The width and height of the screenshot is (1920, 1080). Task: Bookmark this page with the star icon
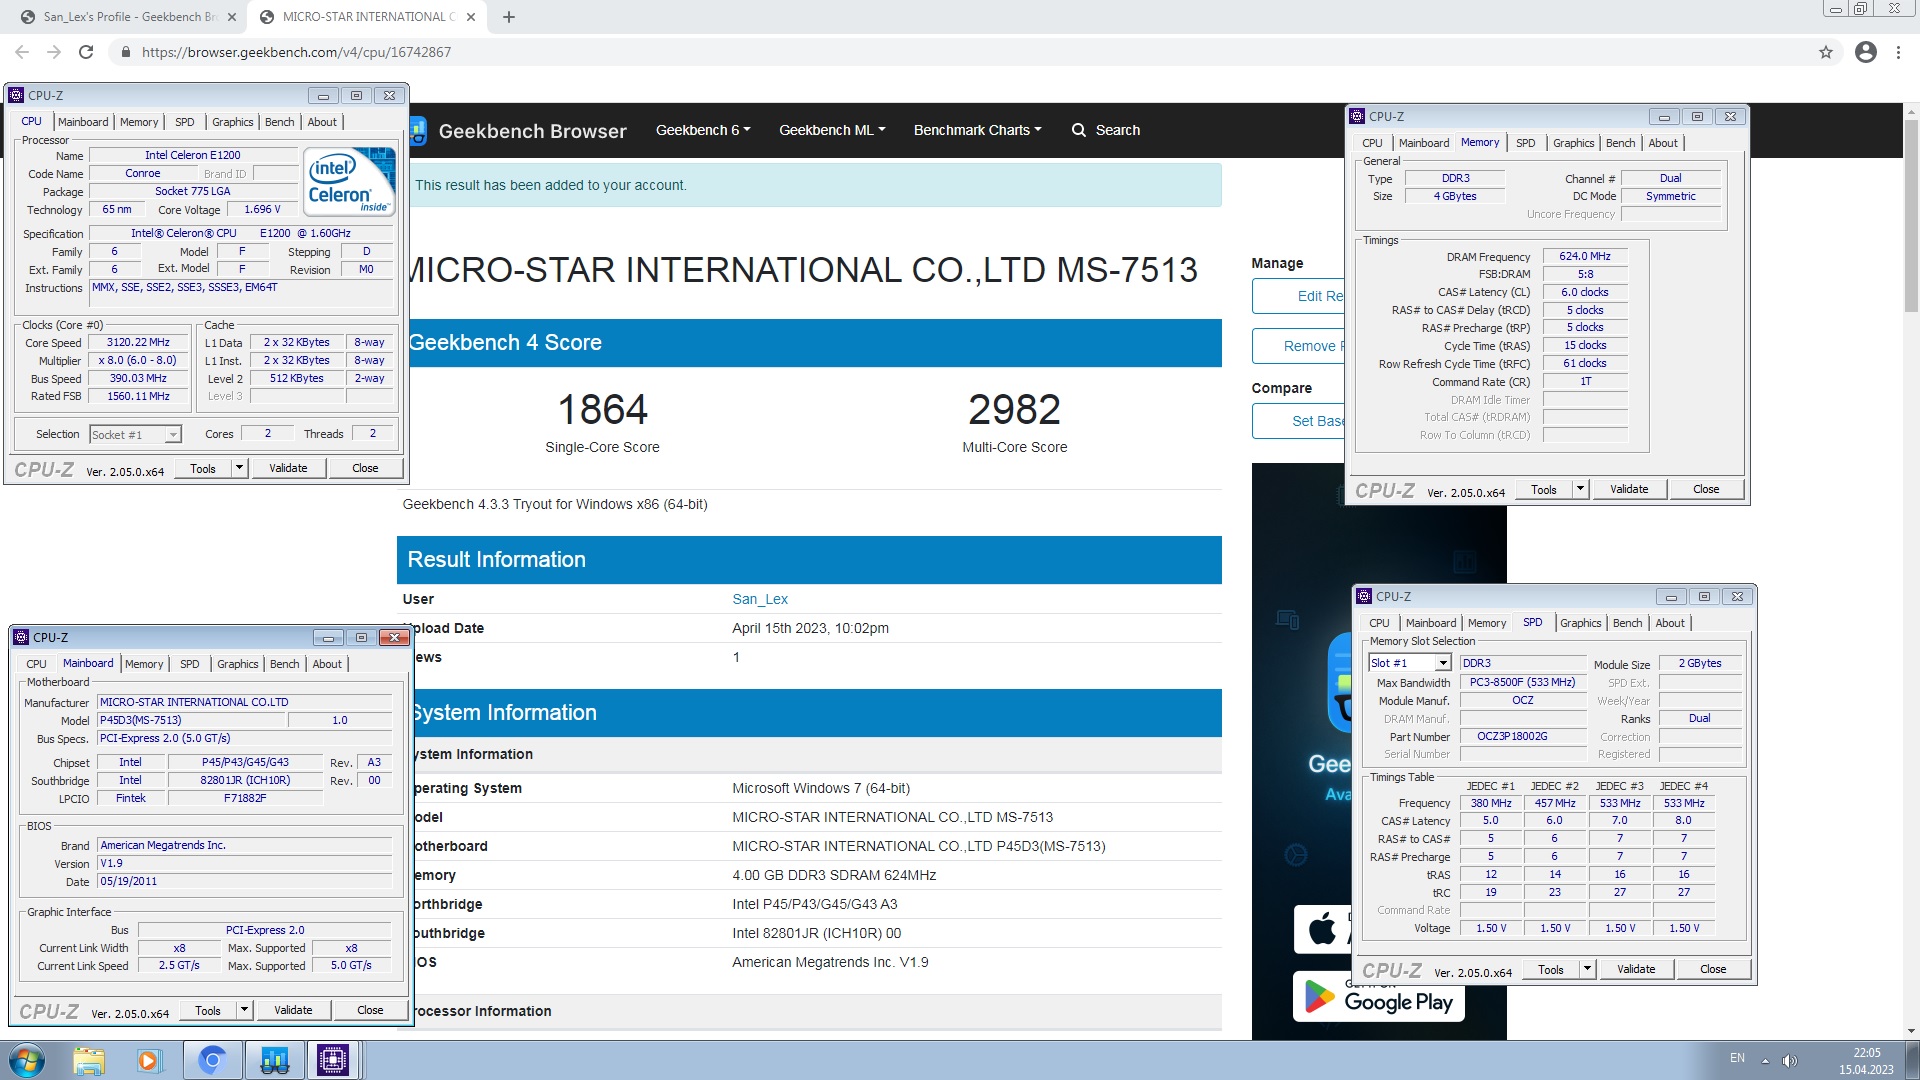[x=1826, y=52]
